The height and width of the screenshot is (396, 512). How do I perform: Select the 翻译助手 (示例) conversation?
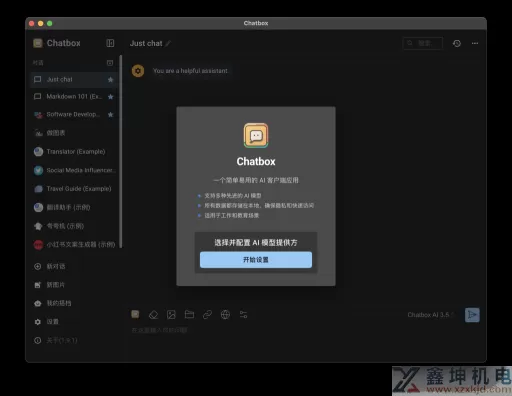pos(74,207)
